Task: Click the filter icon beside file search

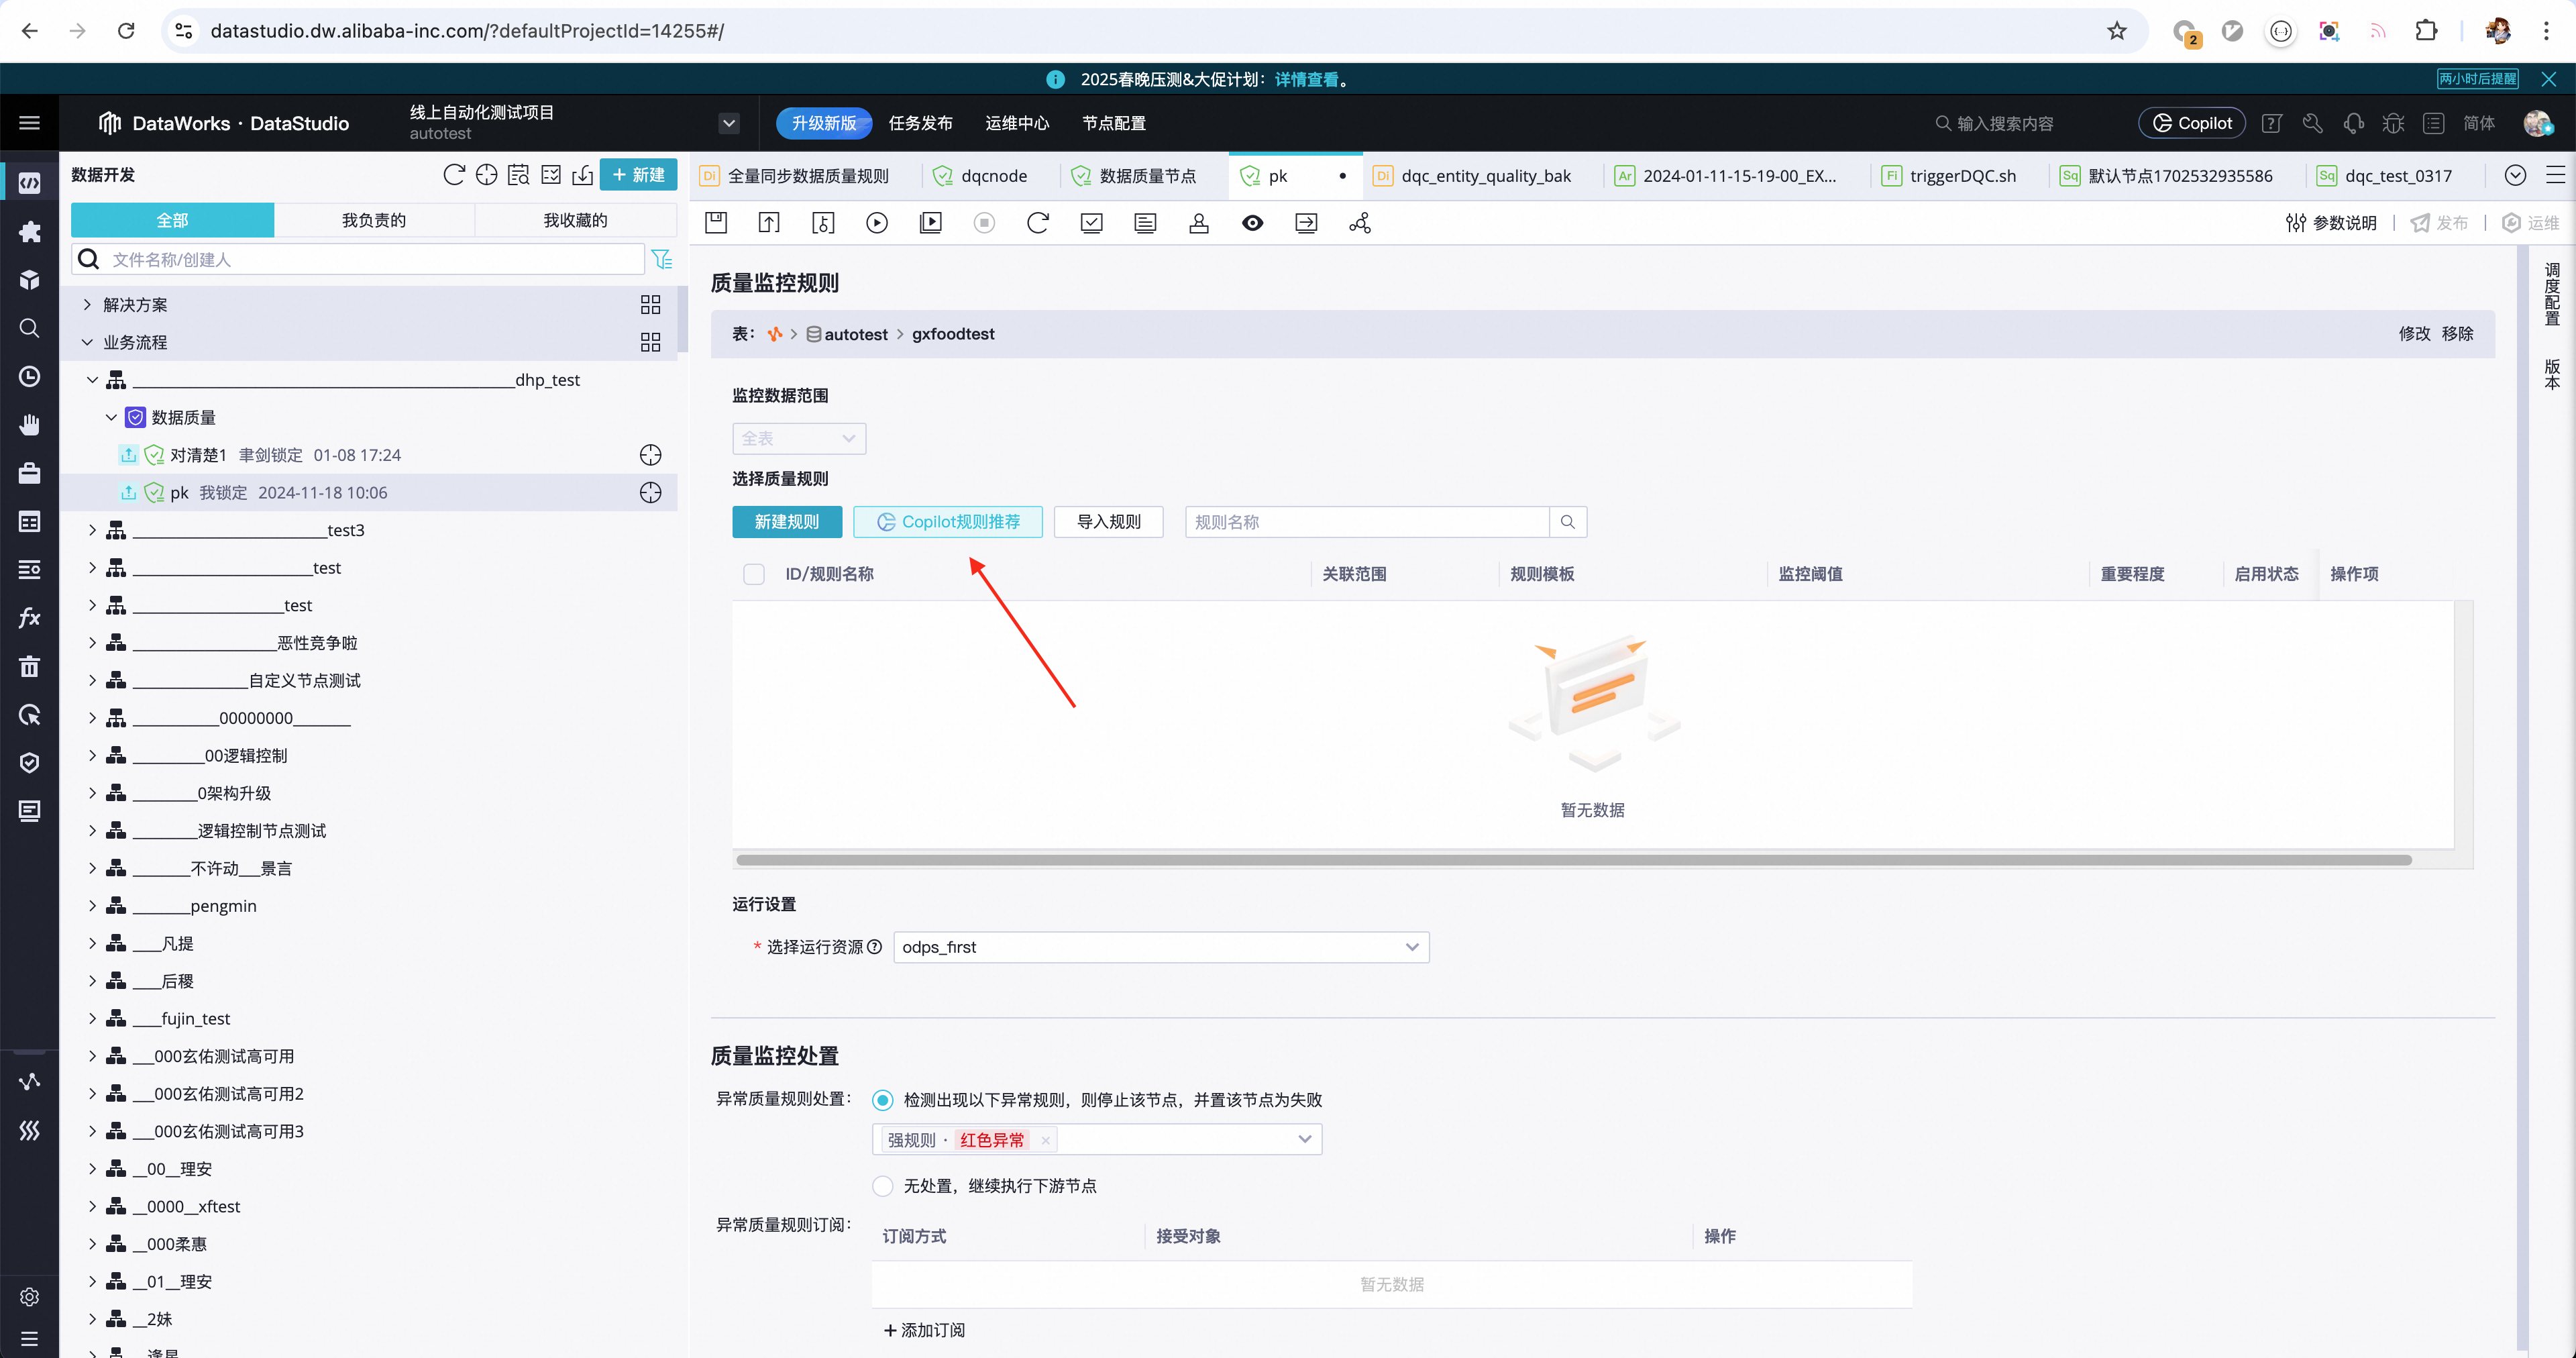Action: (x=661, y=260)
